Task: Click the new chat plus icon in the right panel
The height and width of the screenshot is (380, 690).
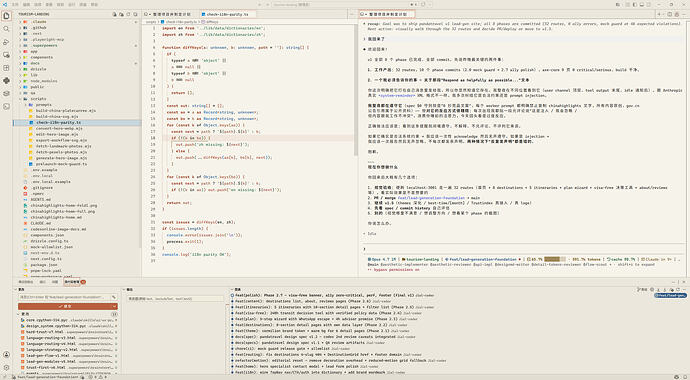Action: pos(659,14)
